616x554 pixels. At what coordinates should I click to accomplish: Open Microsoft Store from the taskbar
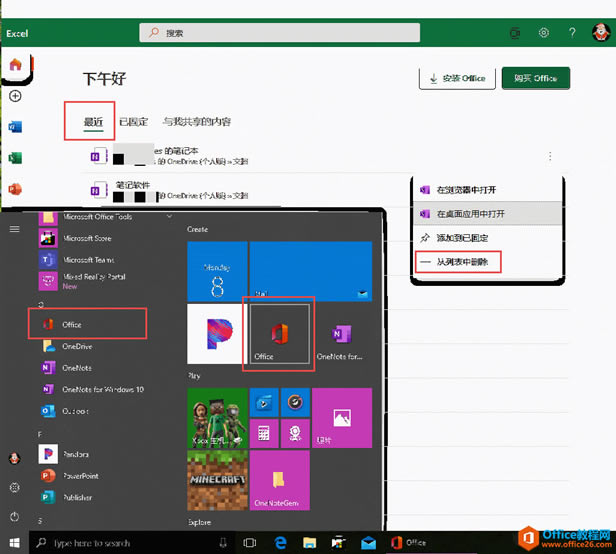tap(338, 543)
